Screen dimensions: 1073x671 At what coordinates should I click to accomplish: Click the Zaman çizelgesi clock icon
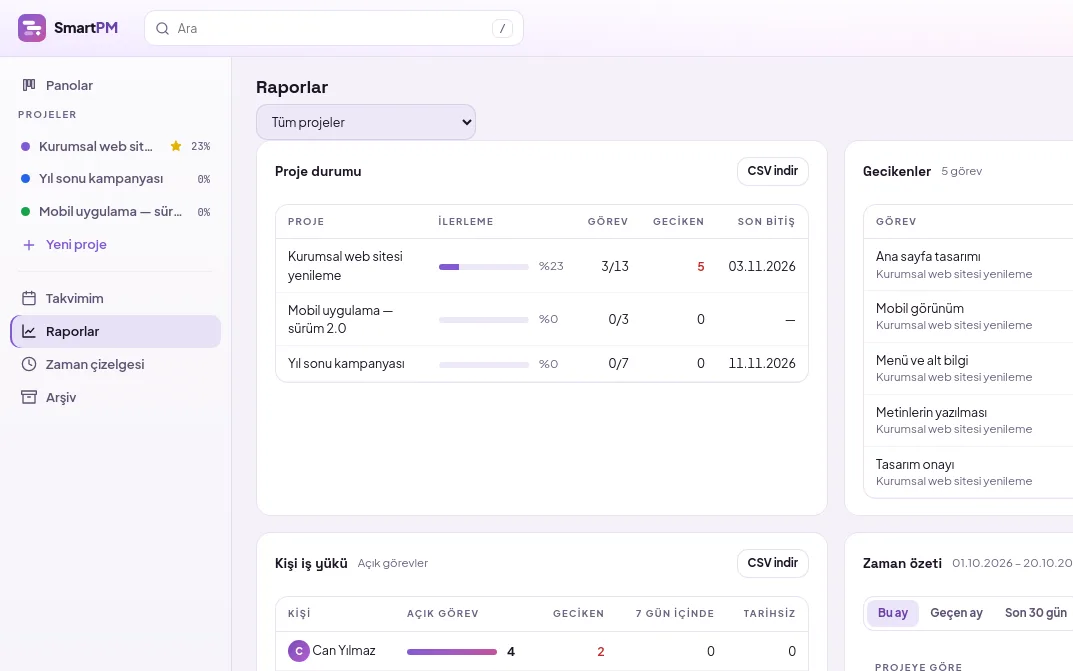pos(29,364)
